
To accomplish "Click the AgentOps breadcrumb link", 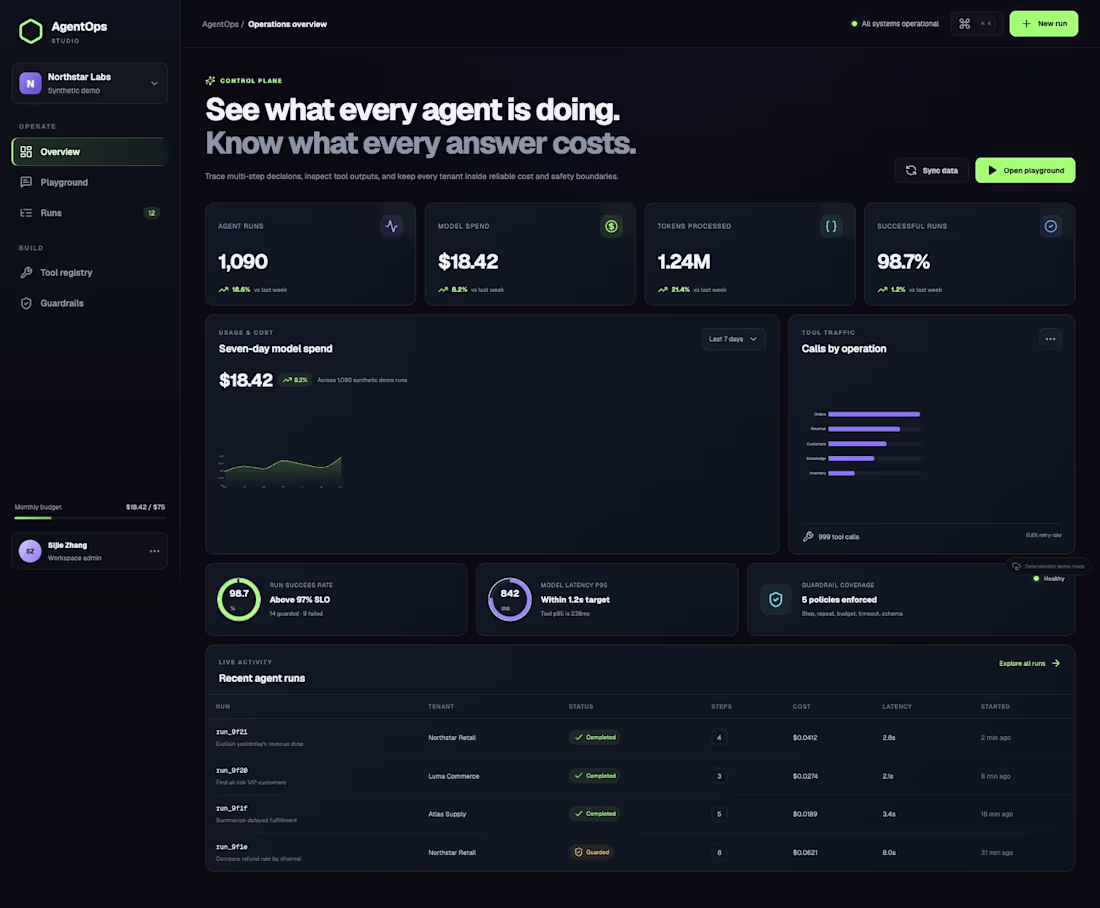I will (220, 24).
